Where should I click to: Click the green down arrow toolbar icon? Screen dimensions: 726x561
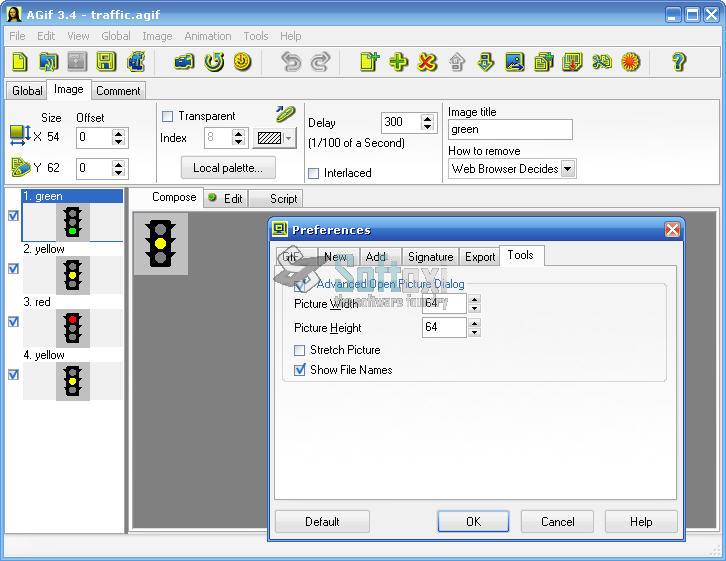click(x=485, y=62)
